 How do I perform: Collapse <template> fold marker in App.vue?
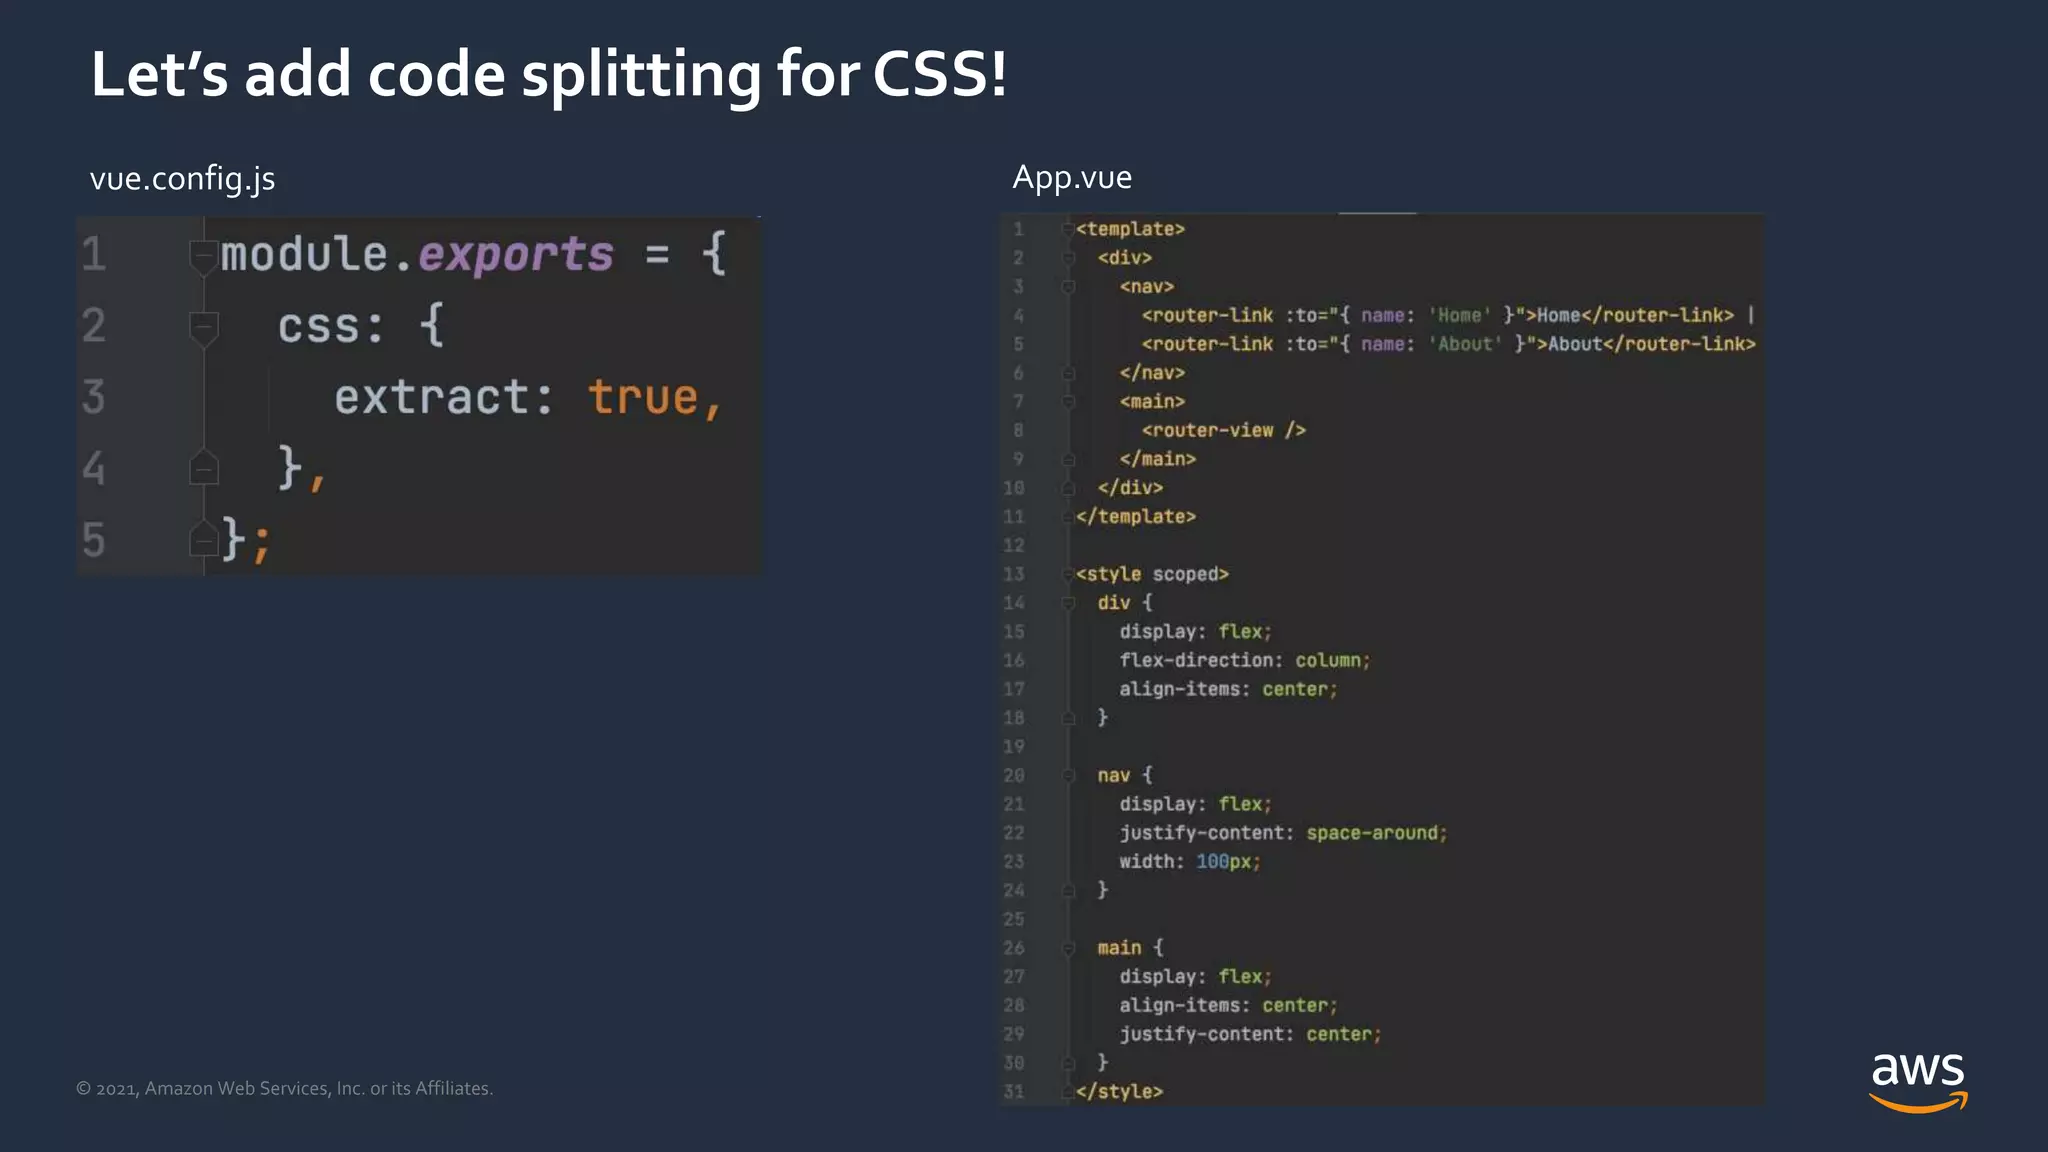(1068, 230)
